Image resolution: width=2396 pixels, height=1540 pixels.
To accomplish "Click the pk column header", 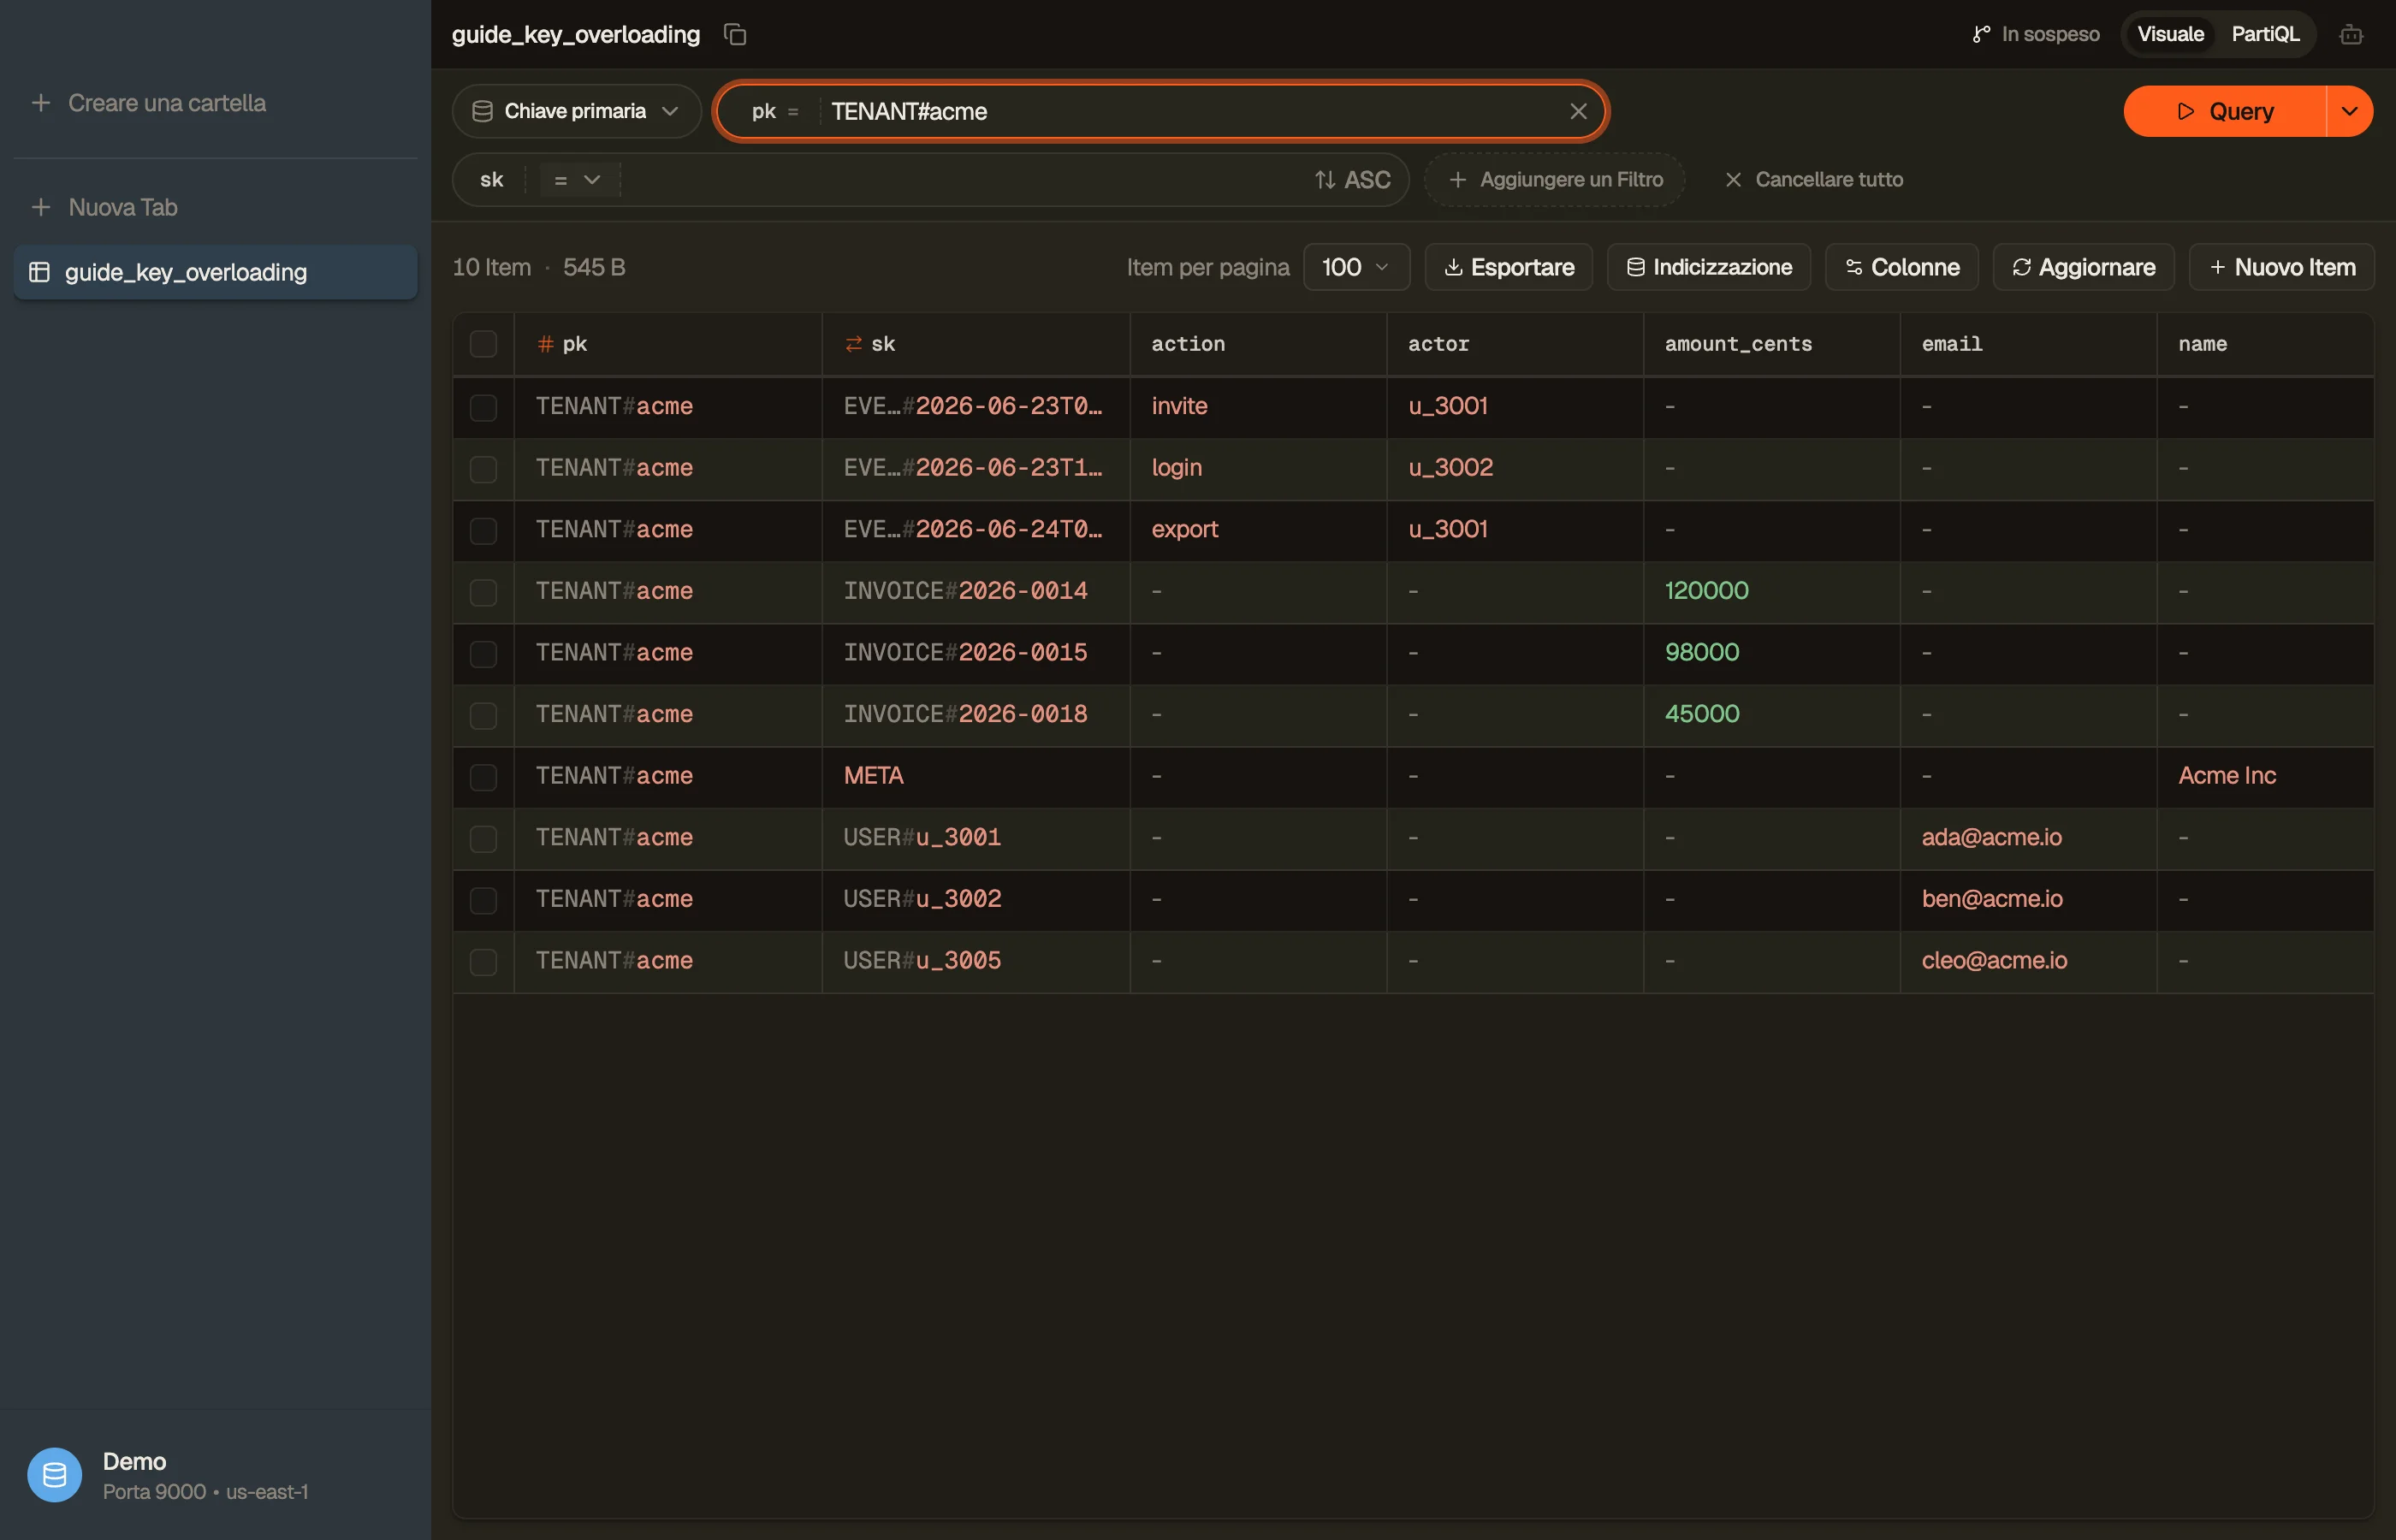I will coord(668,344).
